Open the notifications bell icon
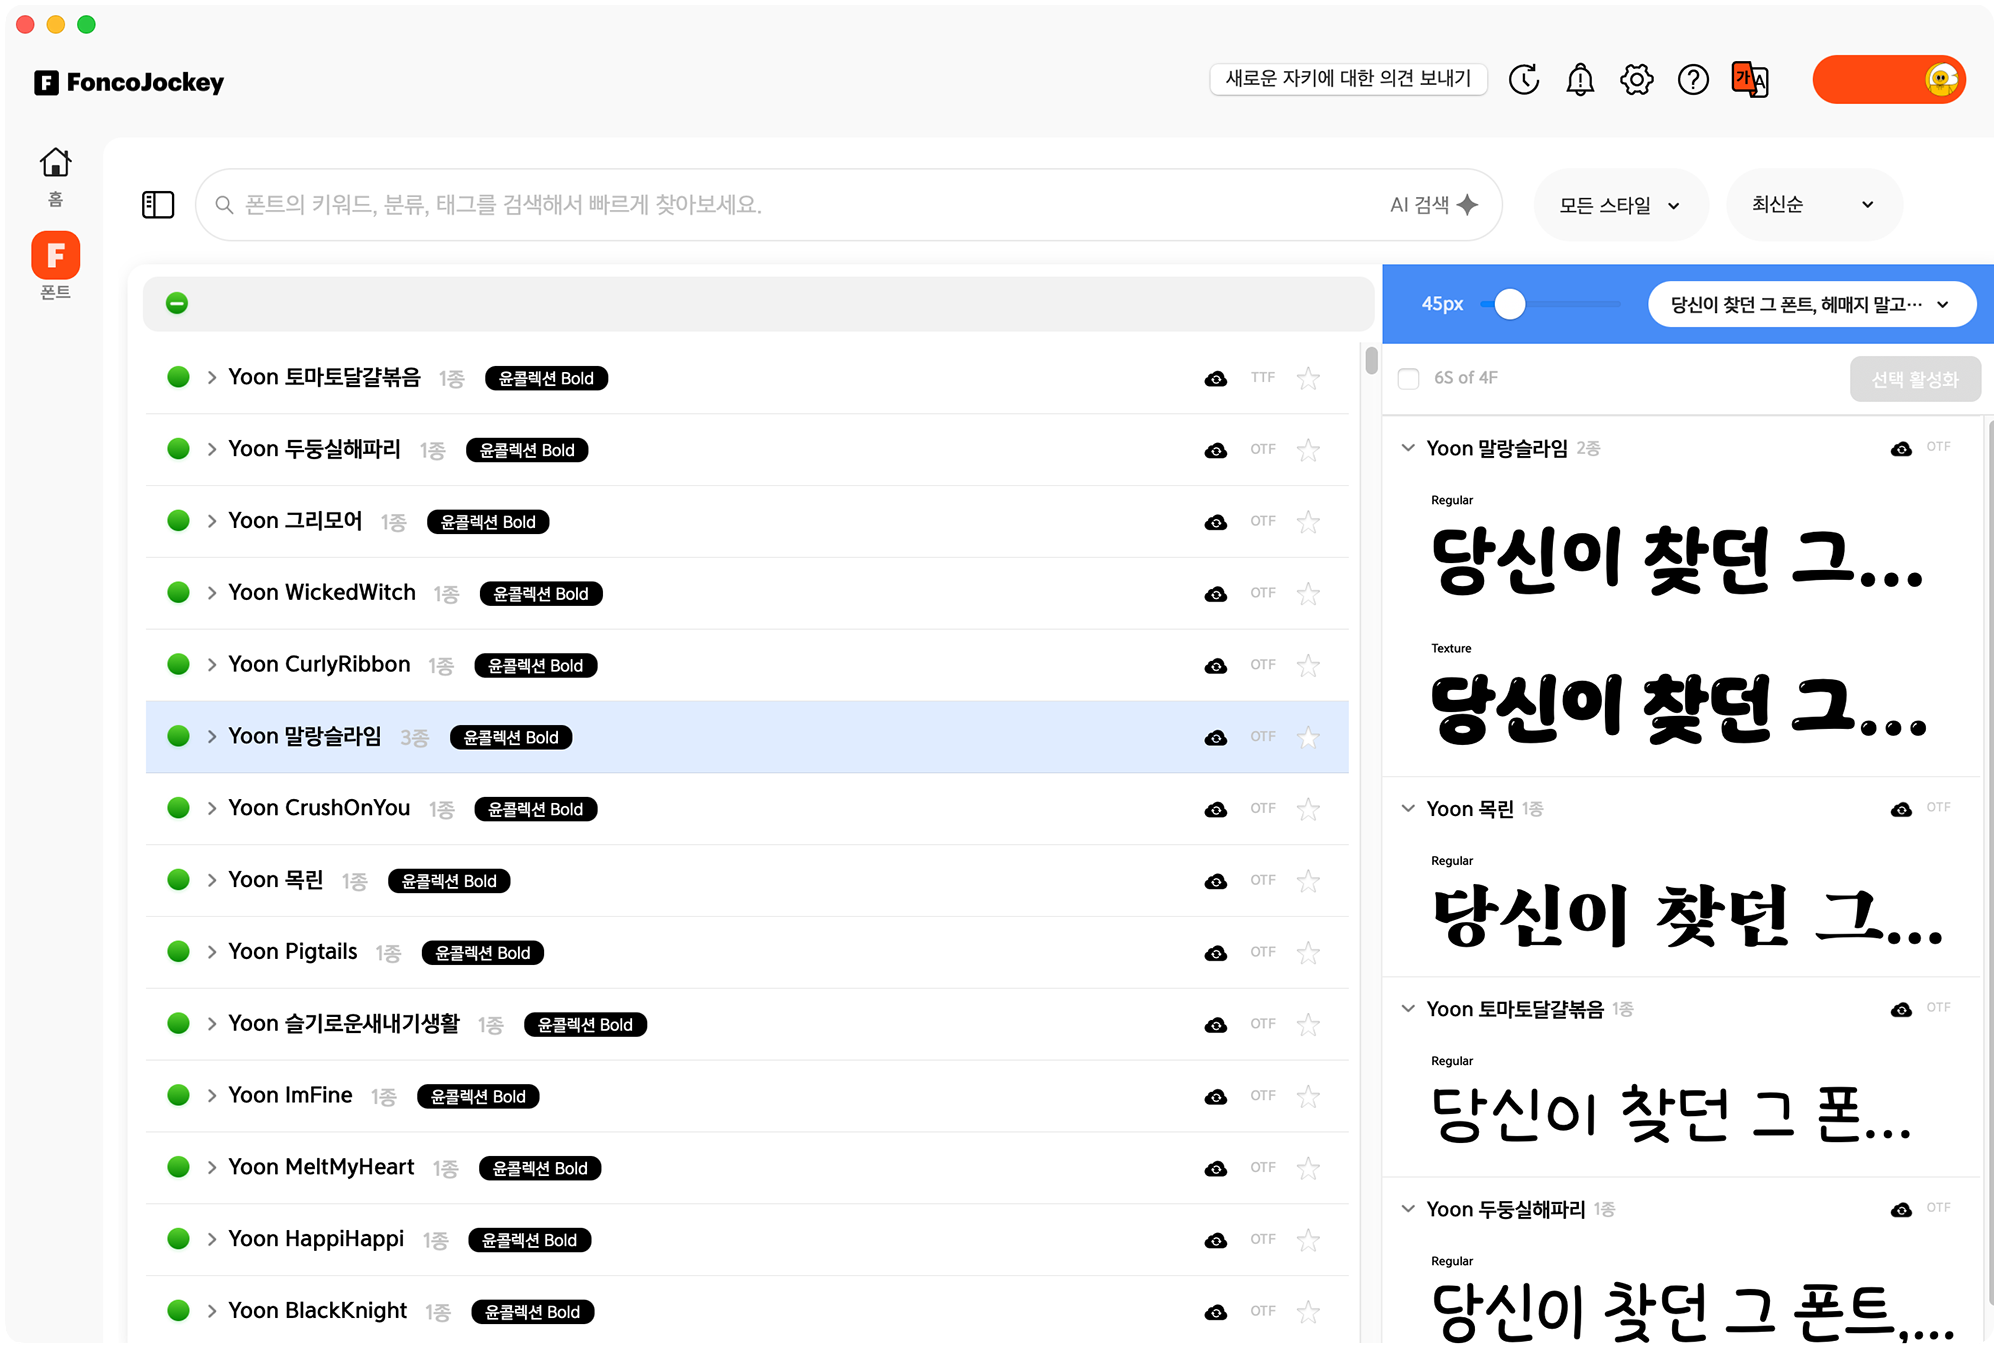The height and width of the screenshot is (1347, 2000). tap(1579, 80)
